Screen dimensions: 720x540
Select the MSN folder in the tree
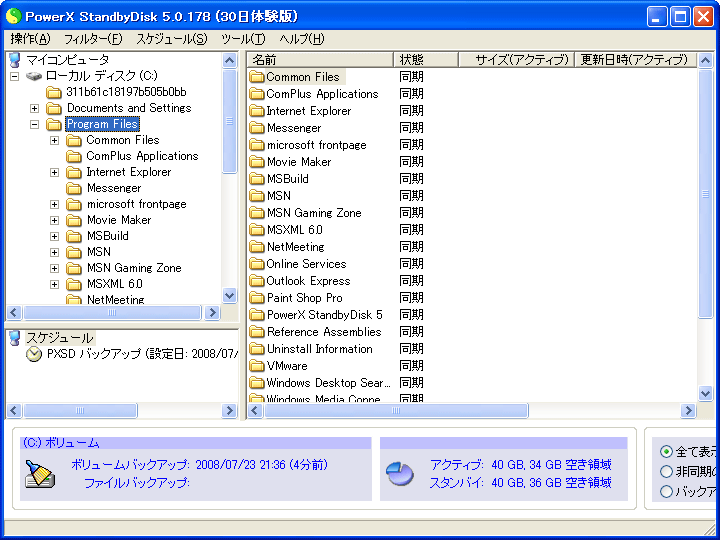coord(99,253)
